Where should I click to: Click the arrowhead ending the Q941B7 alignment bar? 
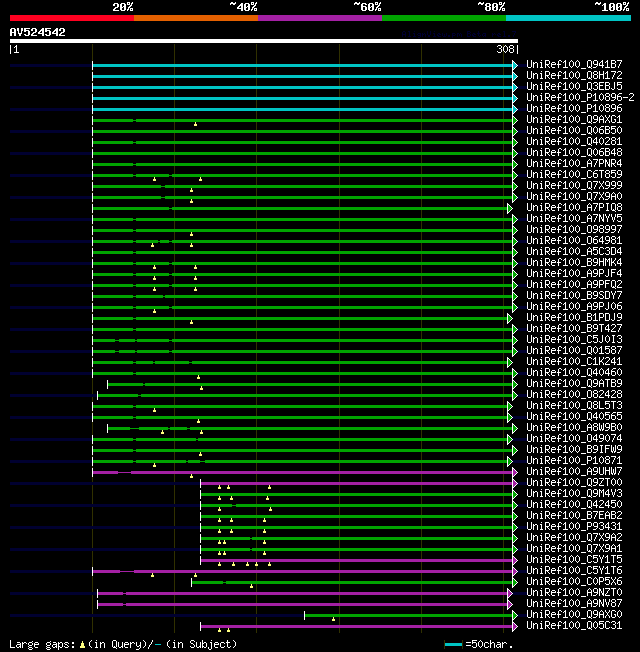[x=515, y=64]
